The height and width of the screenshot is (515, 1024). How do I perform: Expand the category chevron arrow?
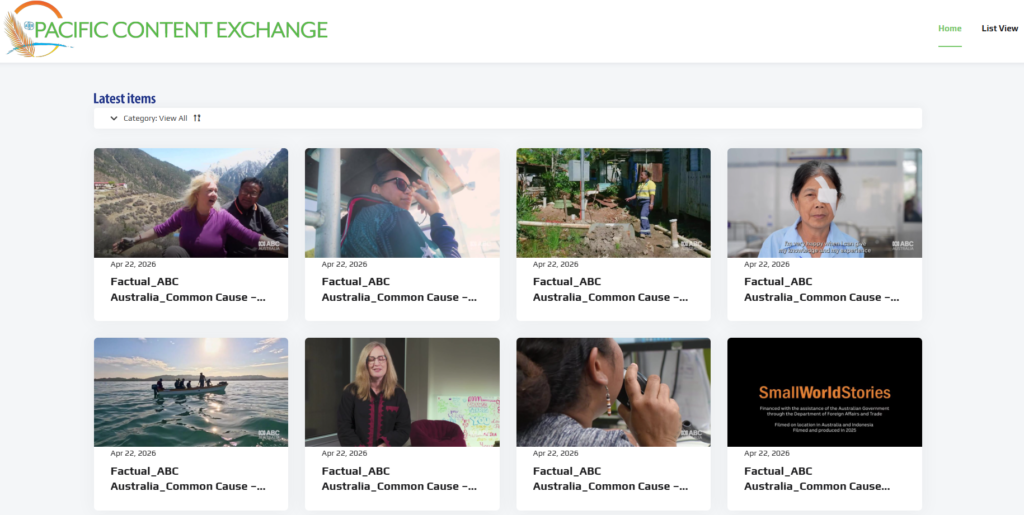pos(114,118)
